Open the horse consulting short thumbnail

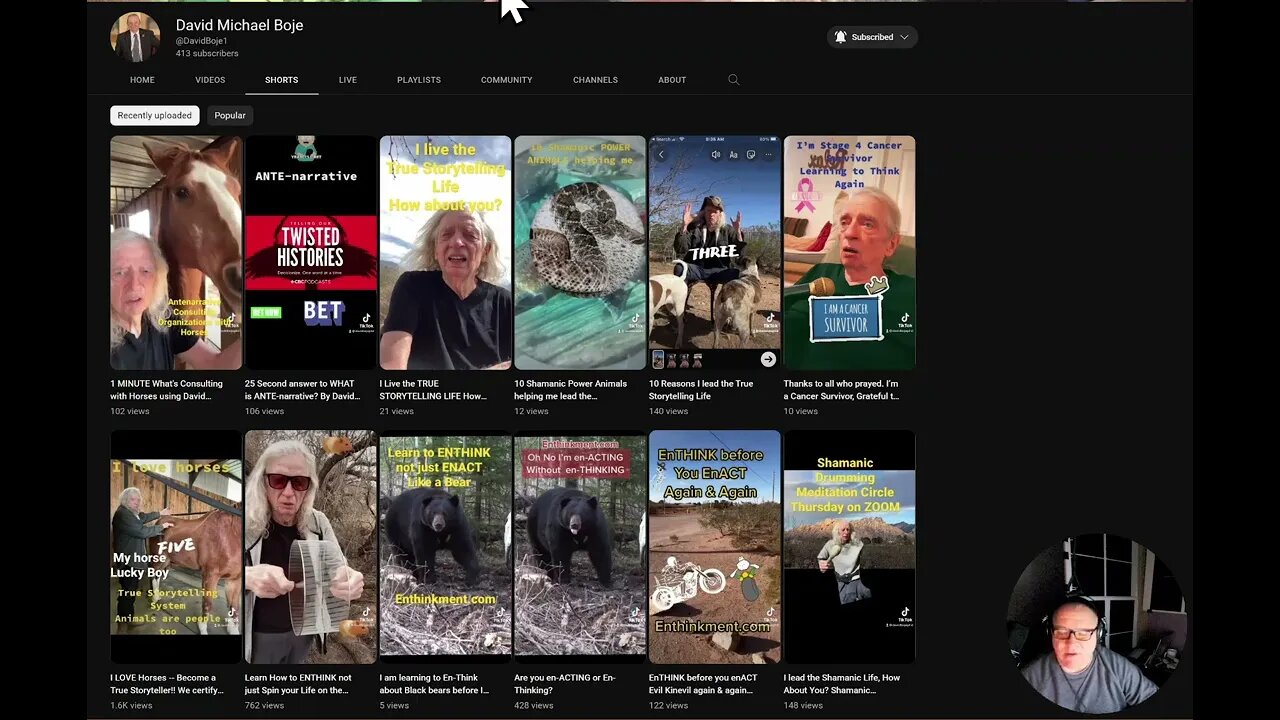coord(176,253)
